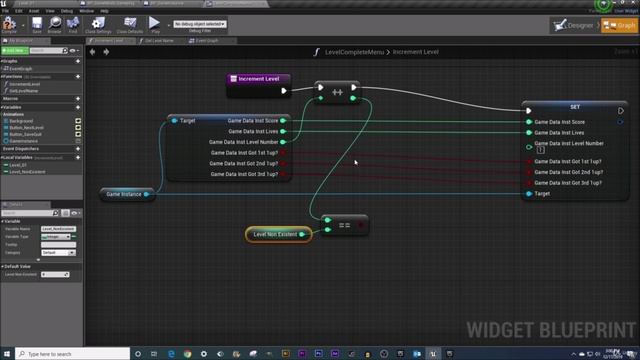This screenshot has height=360, width=640.
Task: Click search magnifier in Details panel
Action: tap(56, 213)
